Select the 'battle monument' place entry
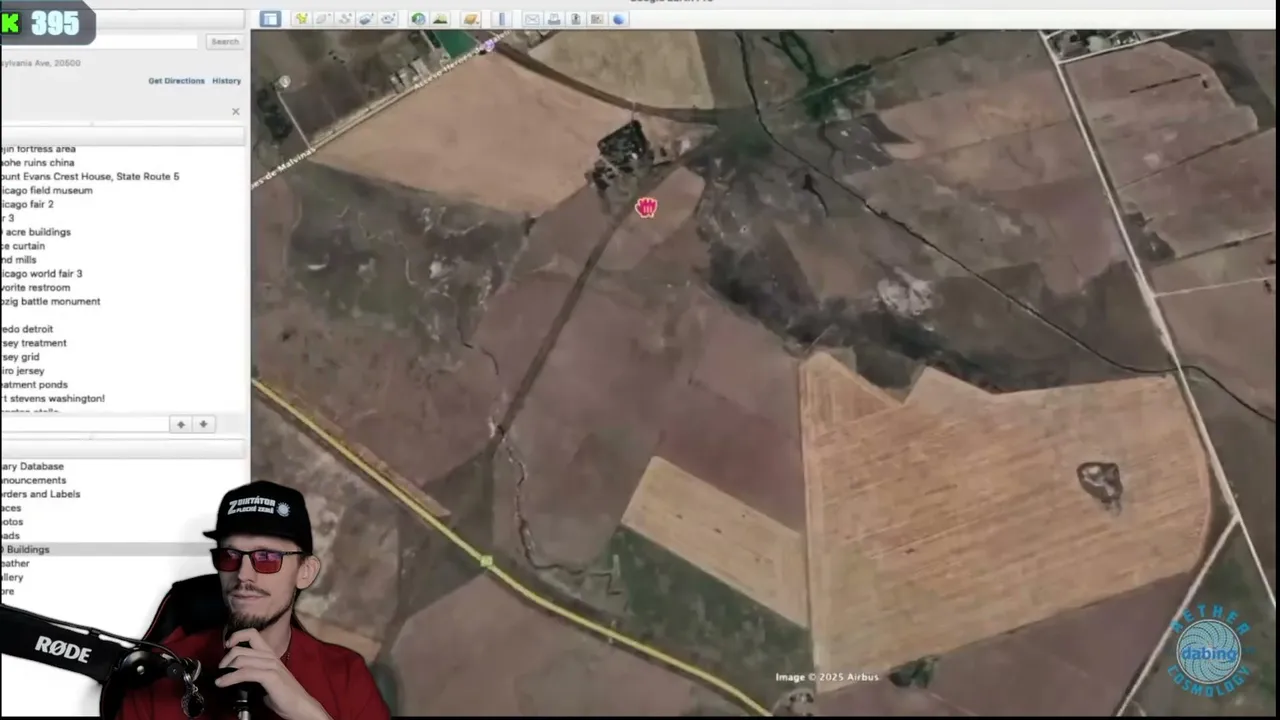 coord(50,302)
